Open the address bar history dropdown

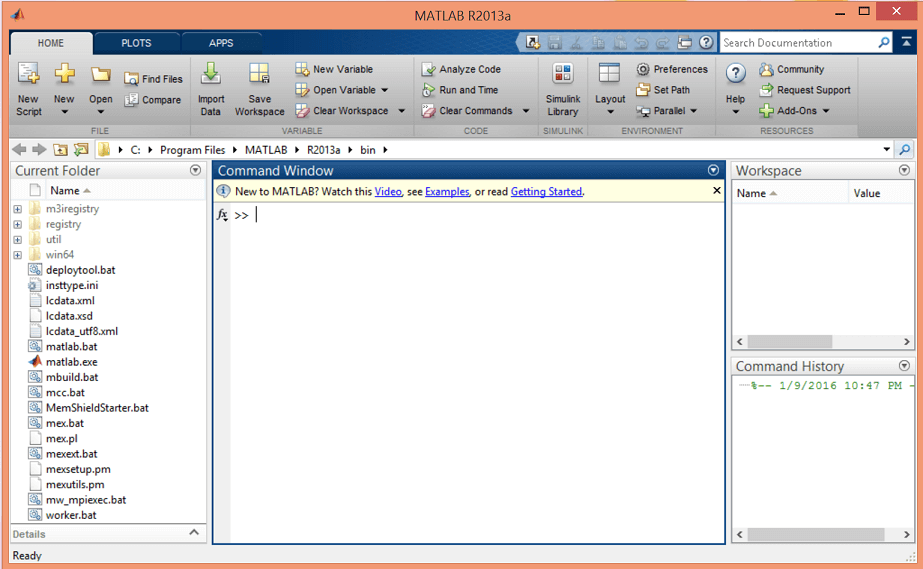(x=887, y=149)
